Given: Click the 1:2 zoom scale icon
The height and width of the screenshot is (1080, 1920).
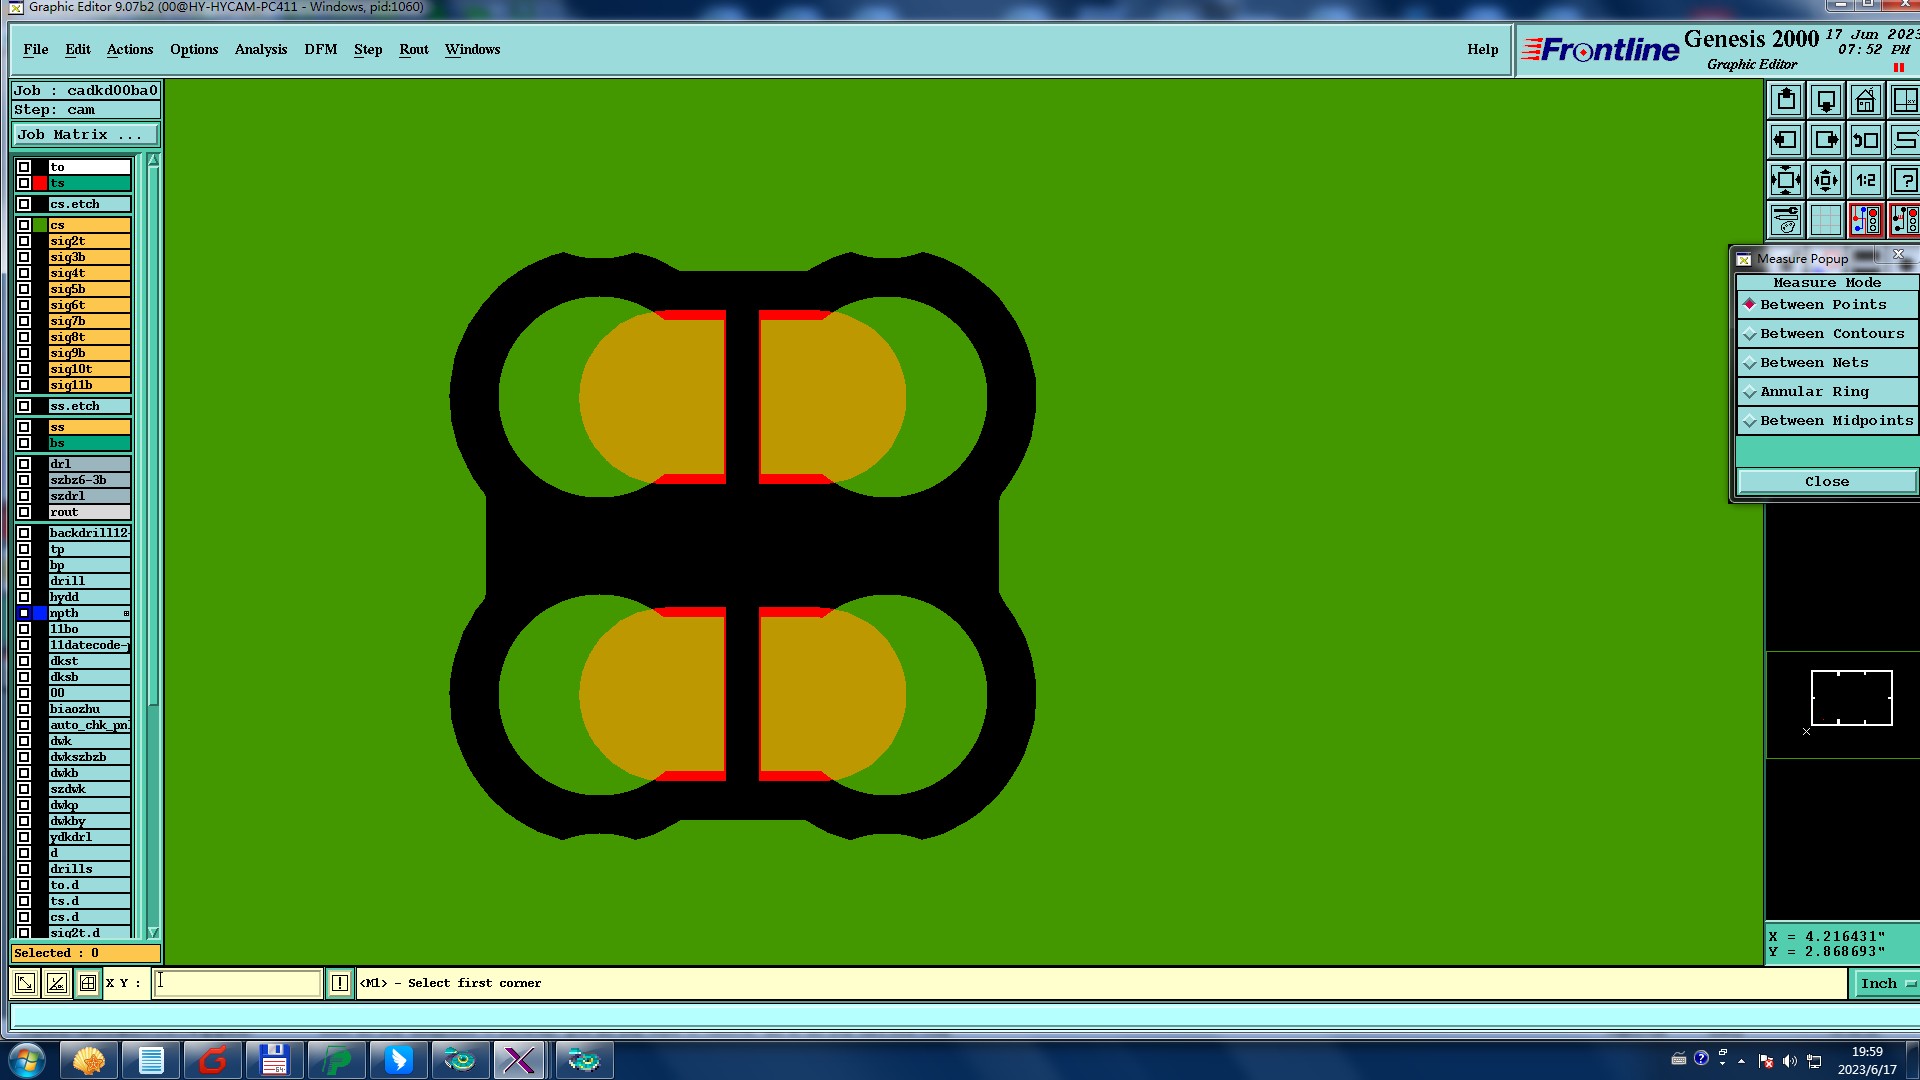Looking at the screenshot, I should [x=1865, y=181].
